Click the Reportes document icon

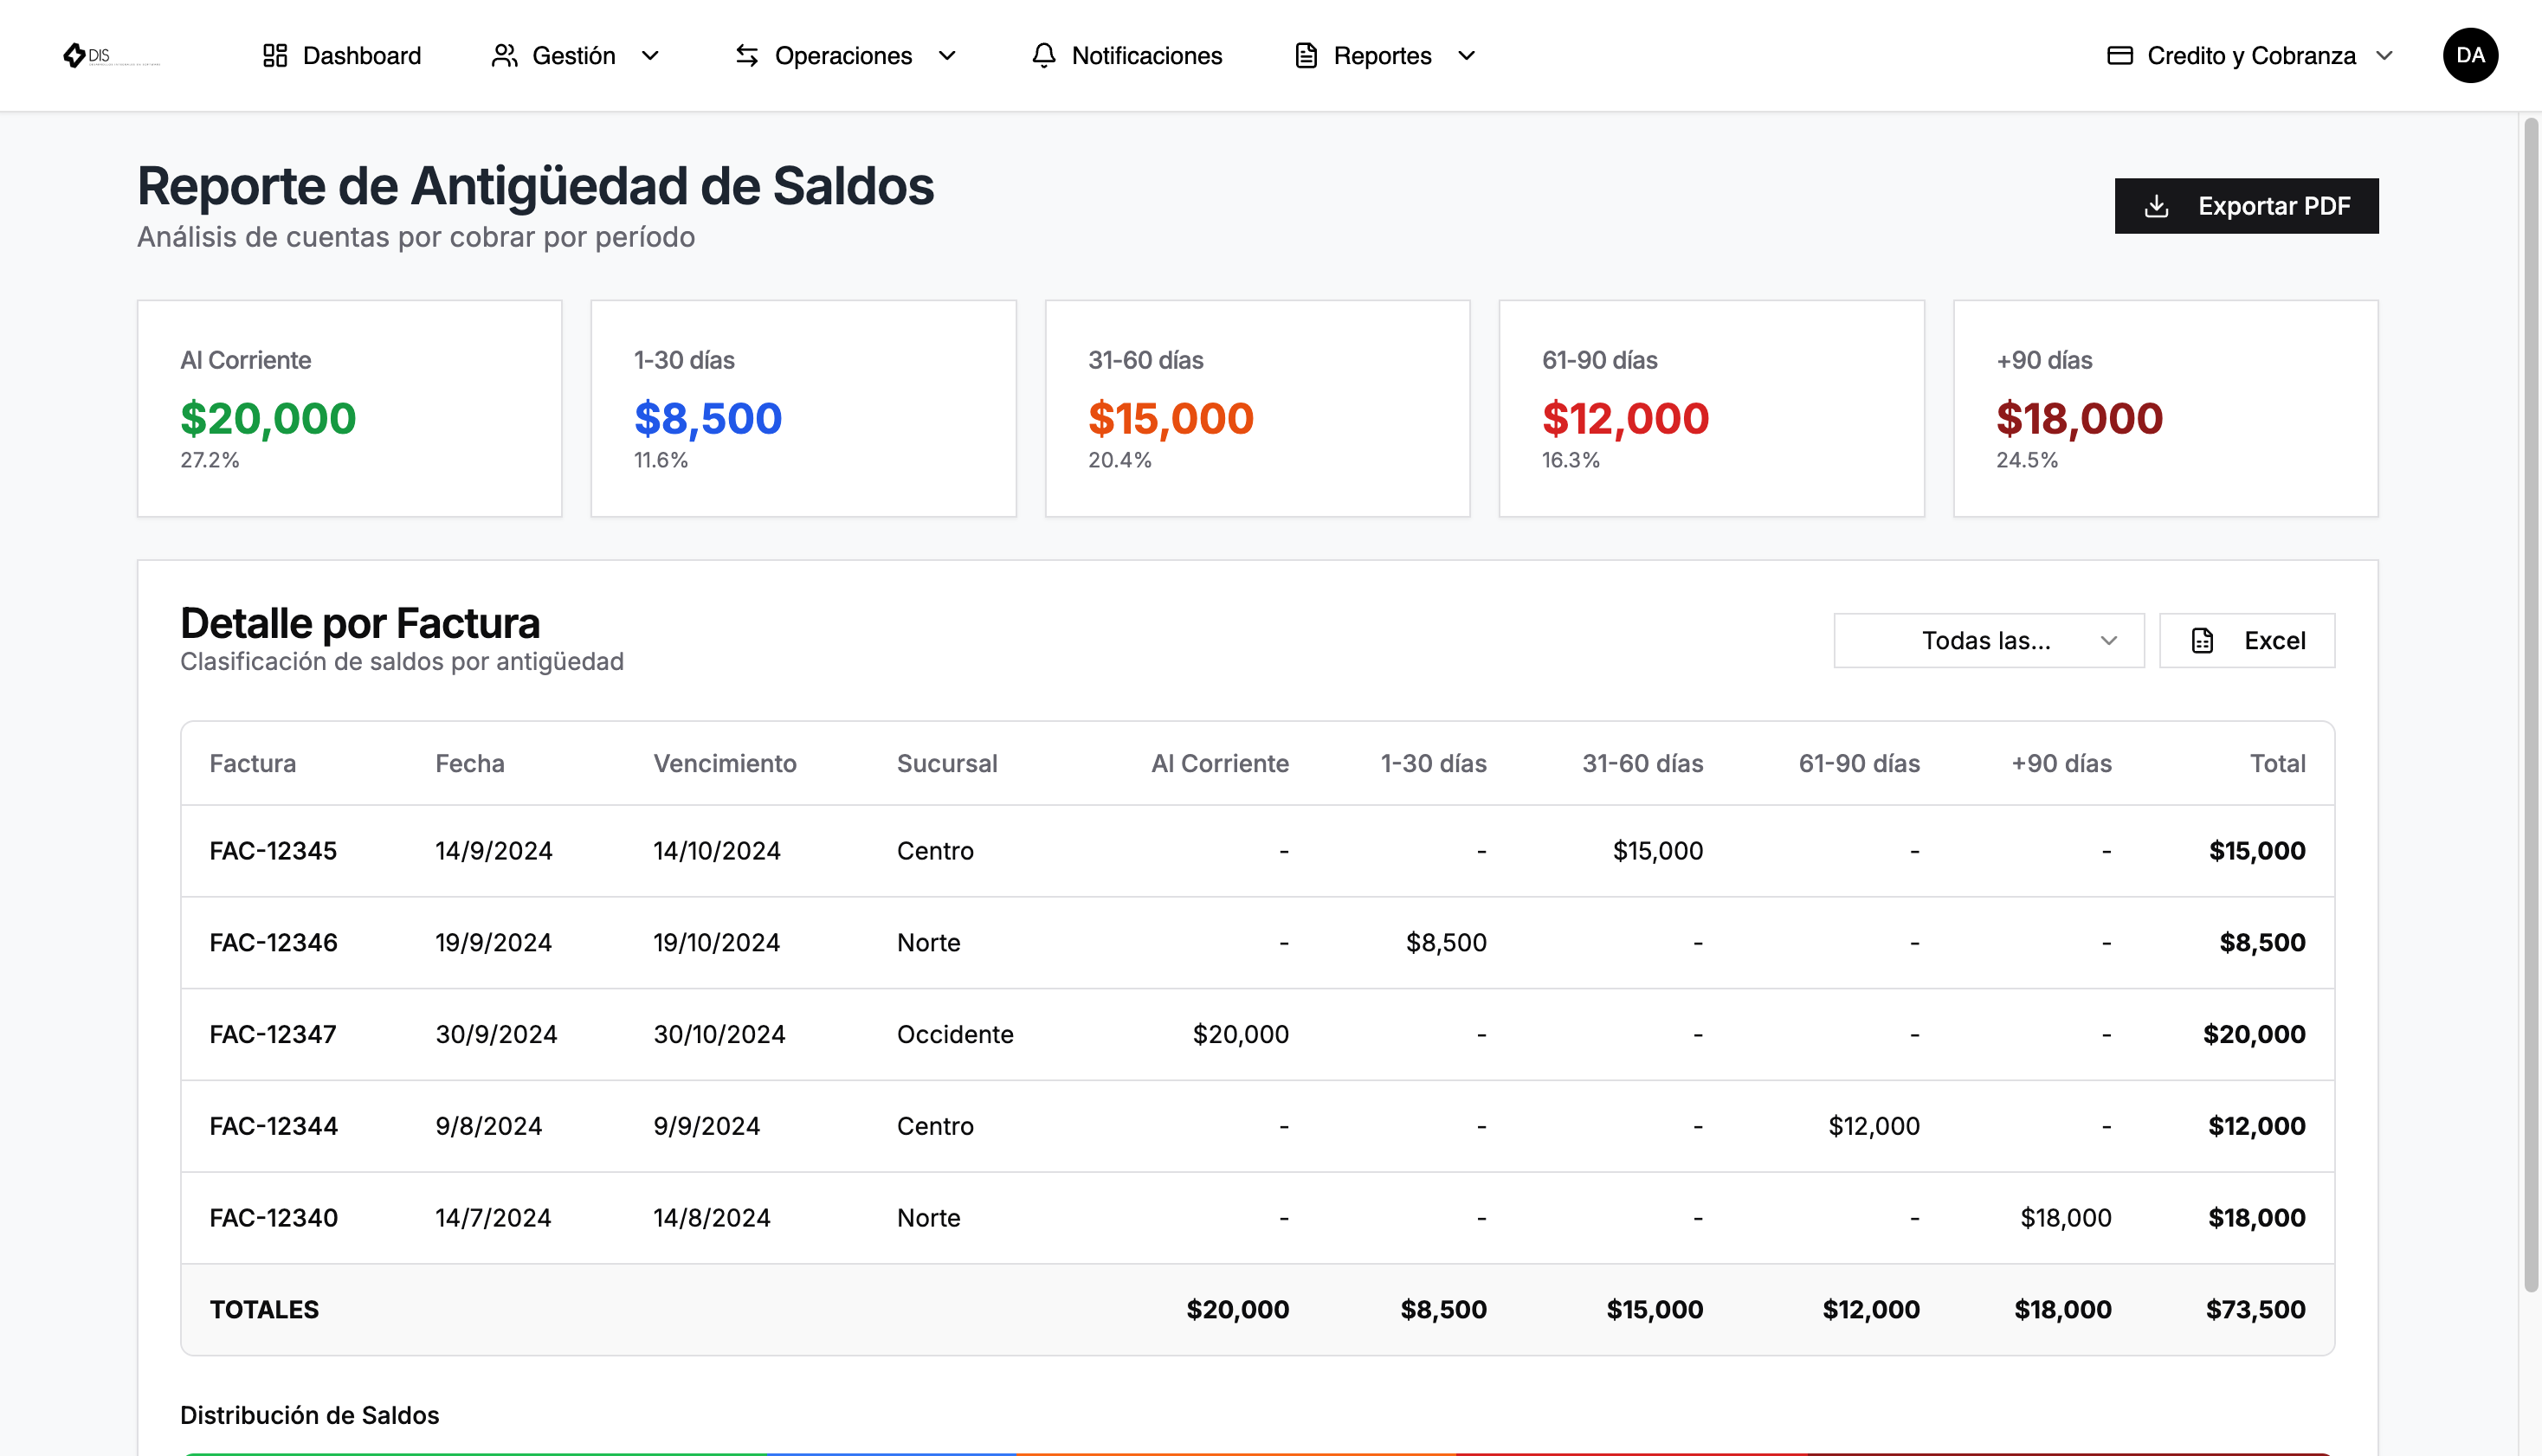pos(1306,55)
